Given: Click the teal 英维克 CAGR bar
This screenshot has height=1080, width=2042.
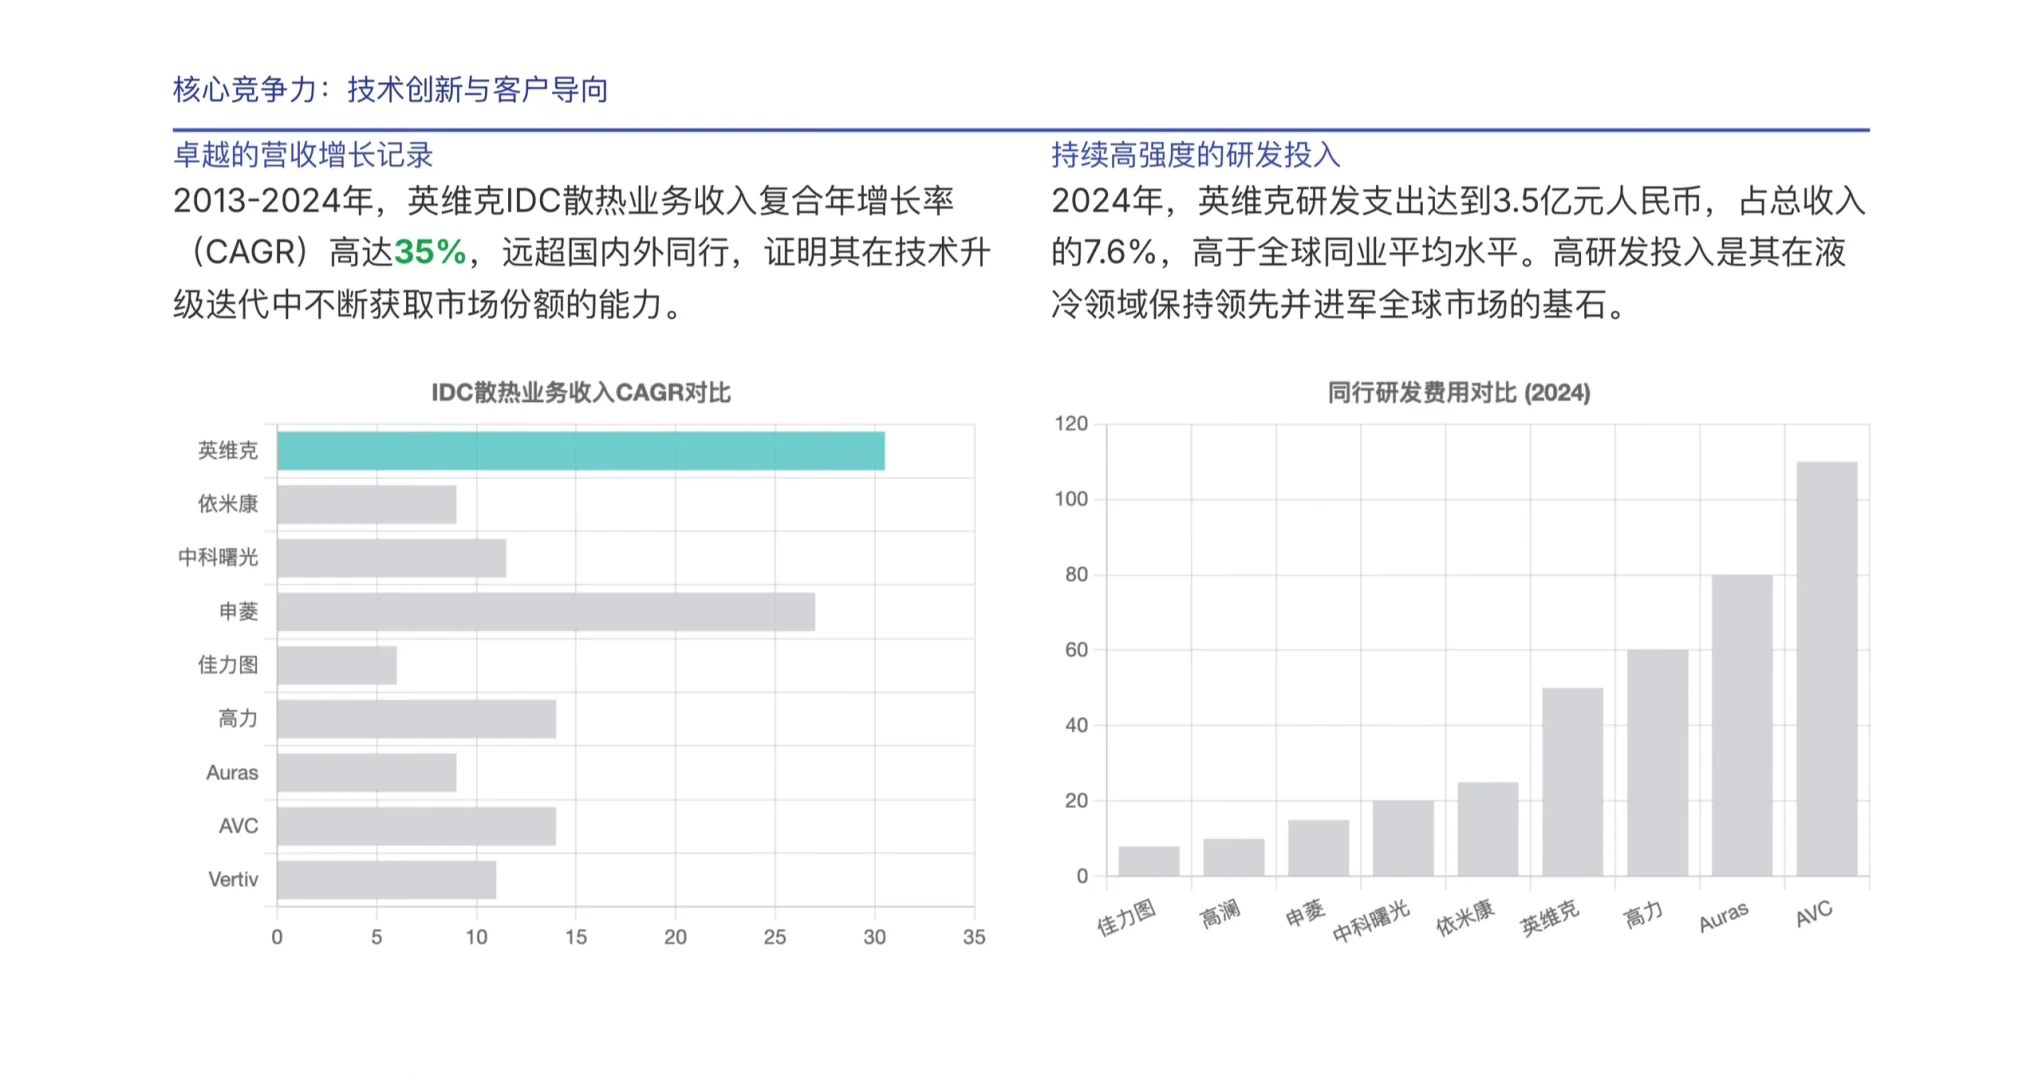Looking at the screenshot, I should click(x=580, y=451).
